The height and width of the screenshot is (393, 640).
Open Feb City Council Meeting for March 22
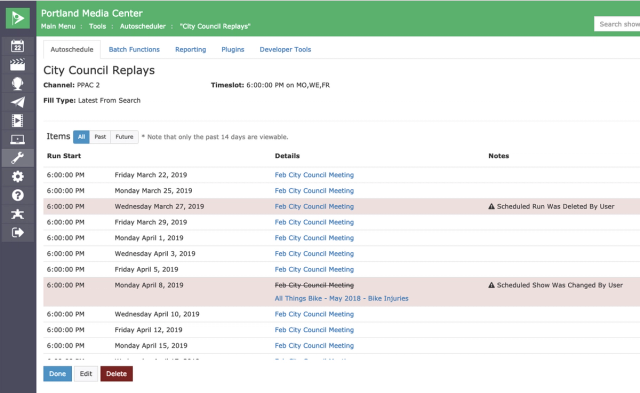coord(314,175)
